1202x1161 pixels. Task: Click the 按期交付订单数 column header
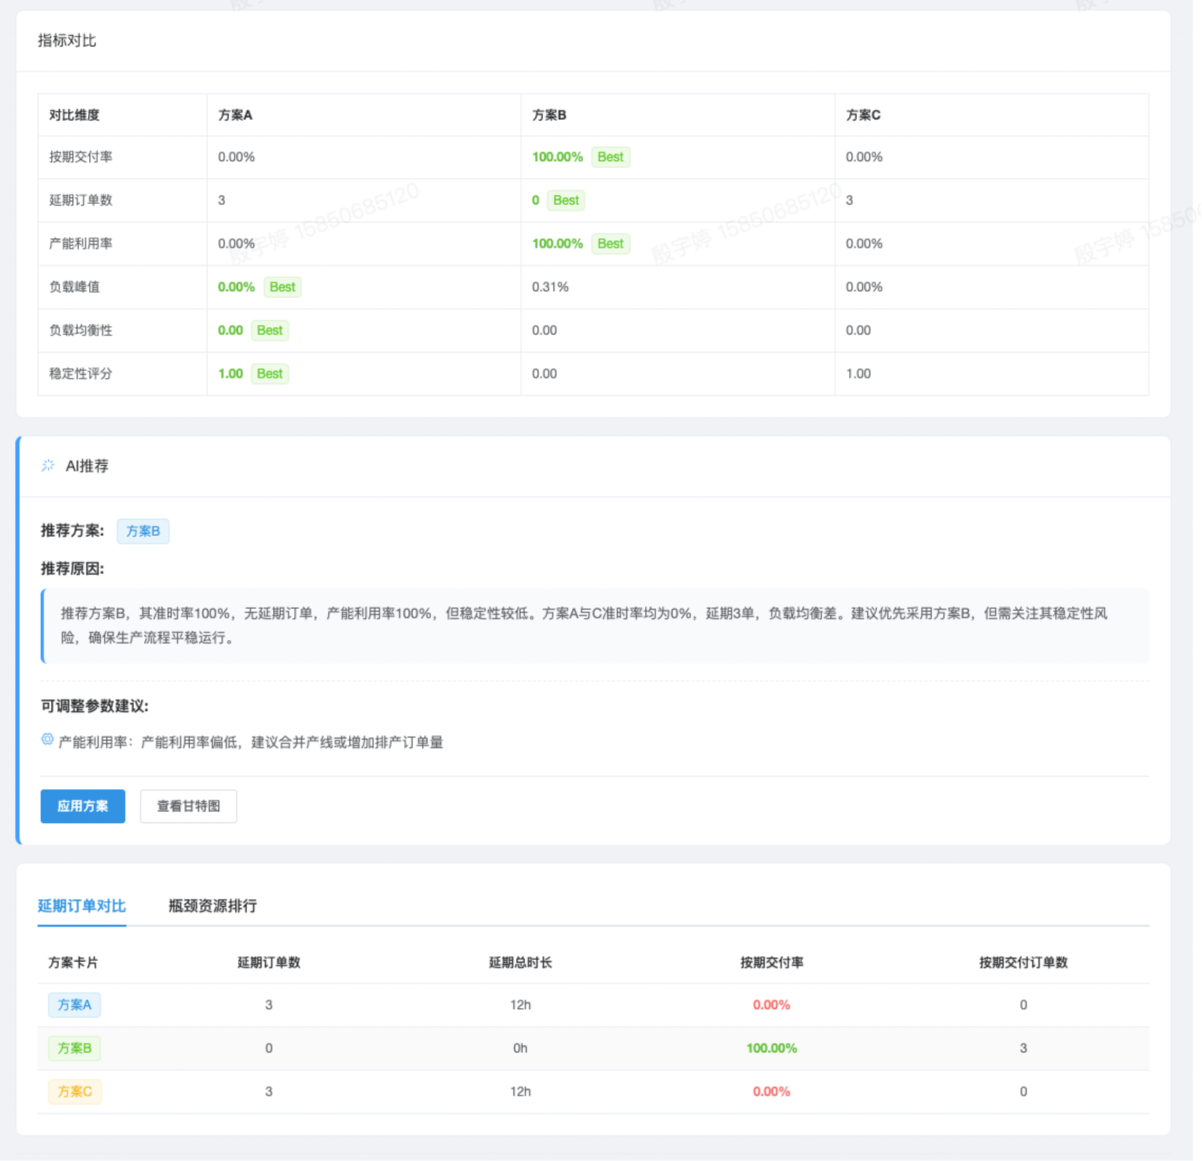coord(1023,962)
